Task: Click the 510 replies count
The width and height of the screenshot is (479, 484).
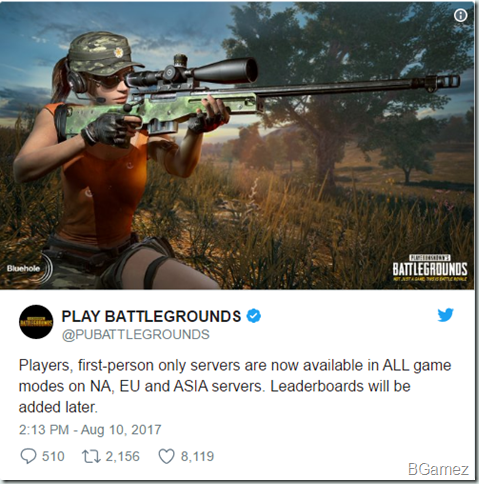Action: [x=53, y=456]
